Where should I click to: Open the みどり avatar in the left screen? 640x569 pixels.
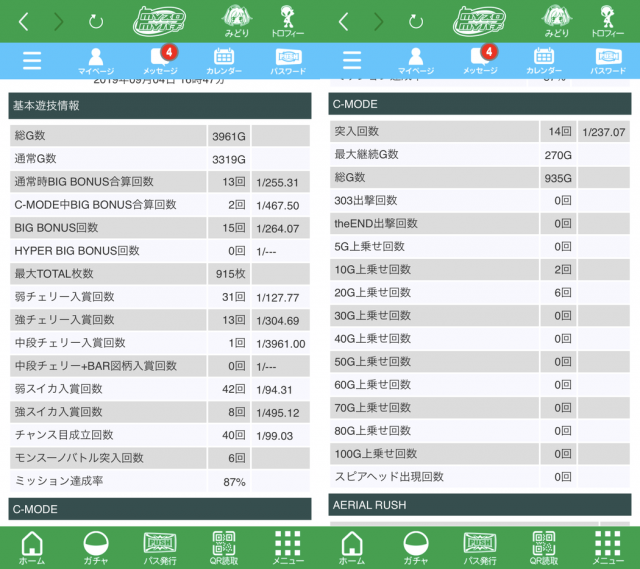pyautogui.click(x=236, y=21)
